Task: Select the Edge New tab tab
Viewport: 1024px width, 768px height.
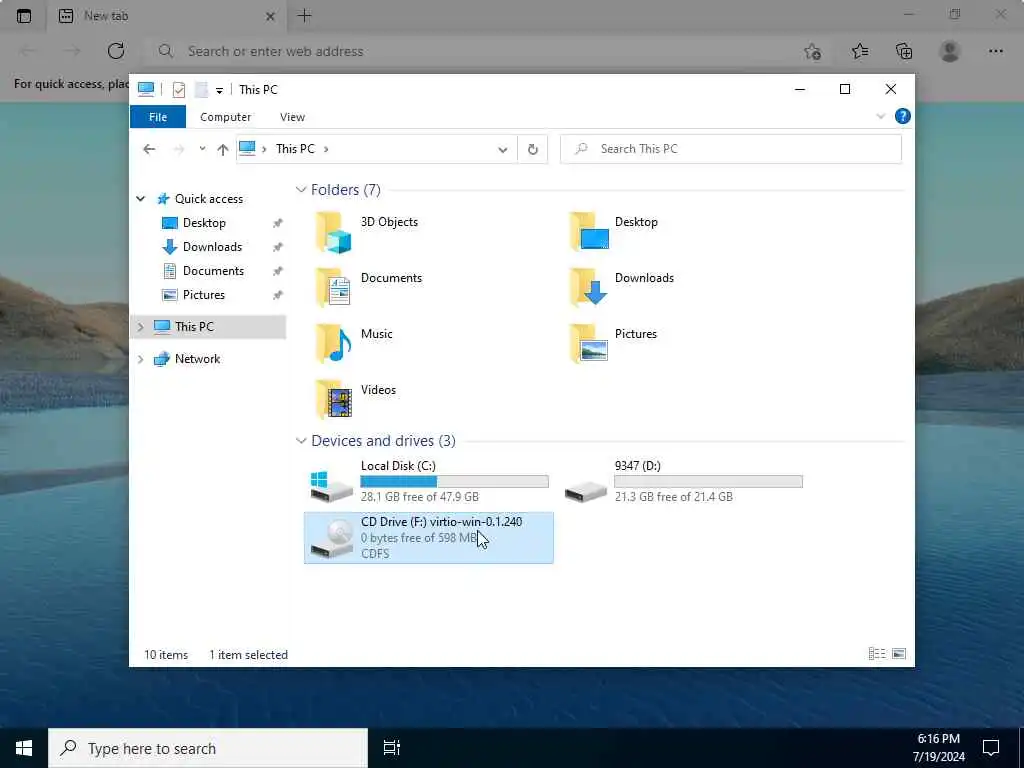Action: point(167,16)
